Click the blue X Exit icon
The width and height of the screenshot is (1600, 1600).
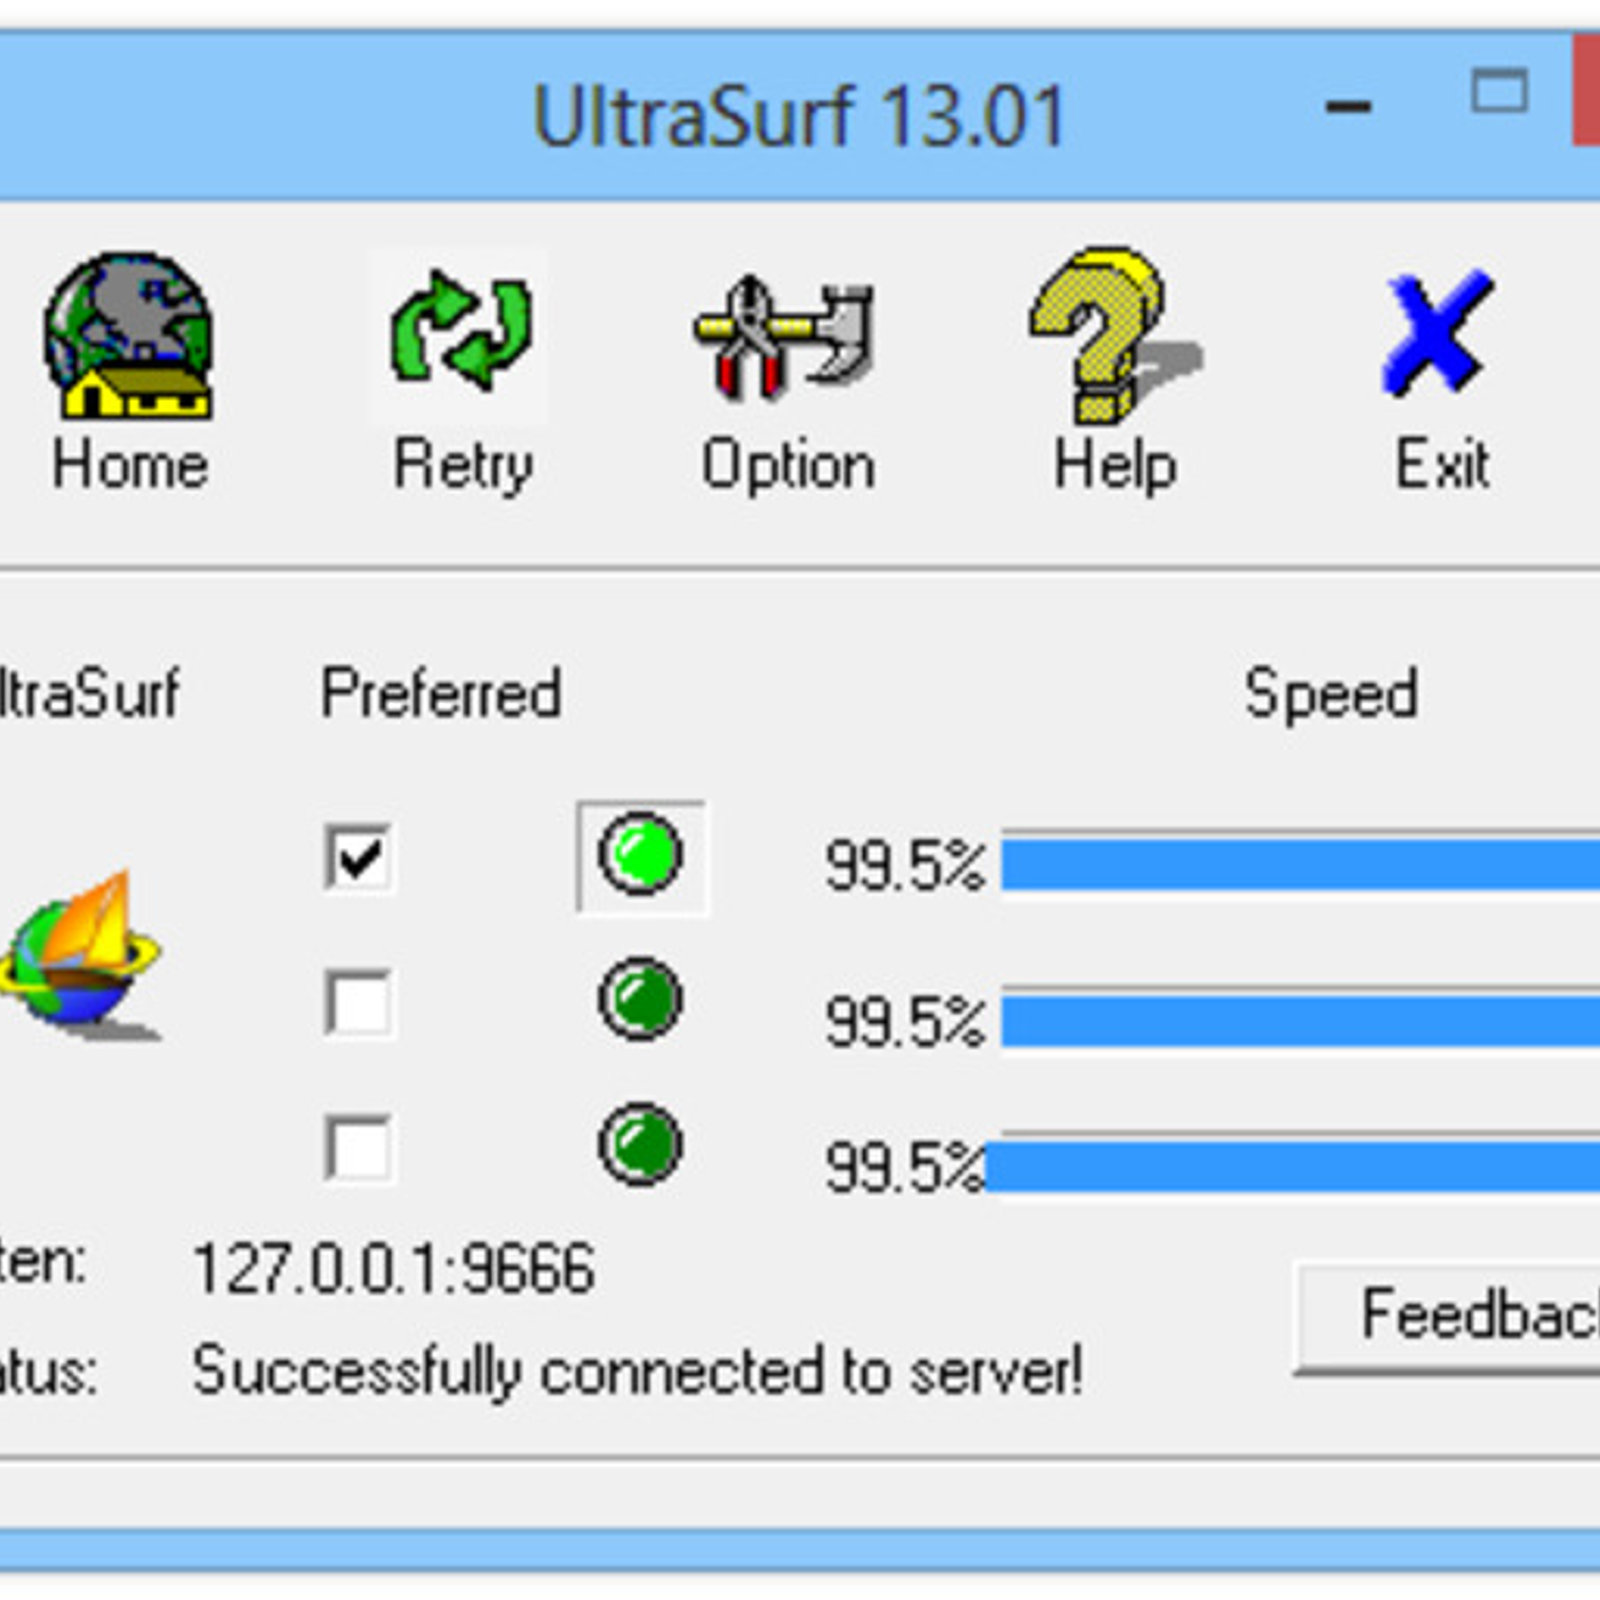[1437, 332]
